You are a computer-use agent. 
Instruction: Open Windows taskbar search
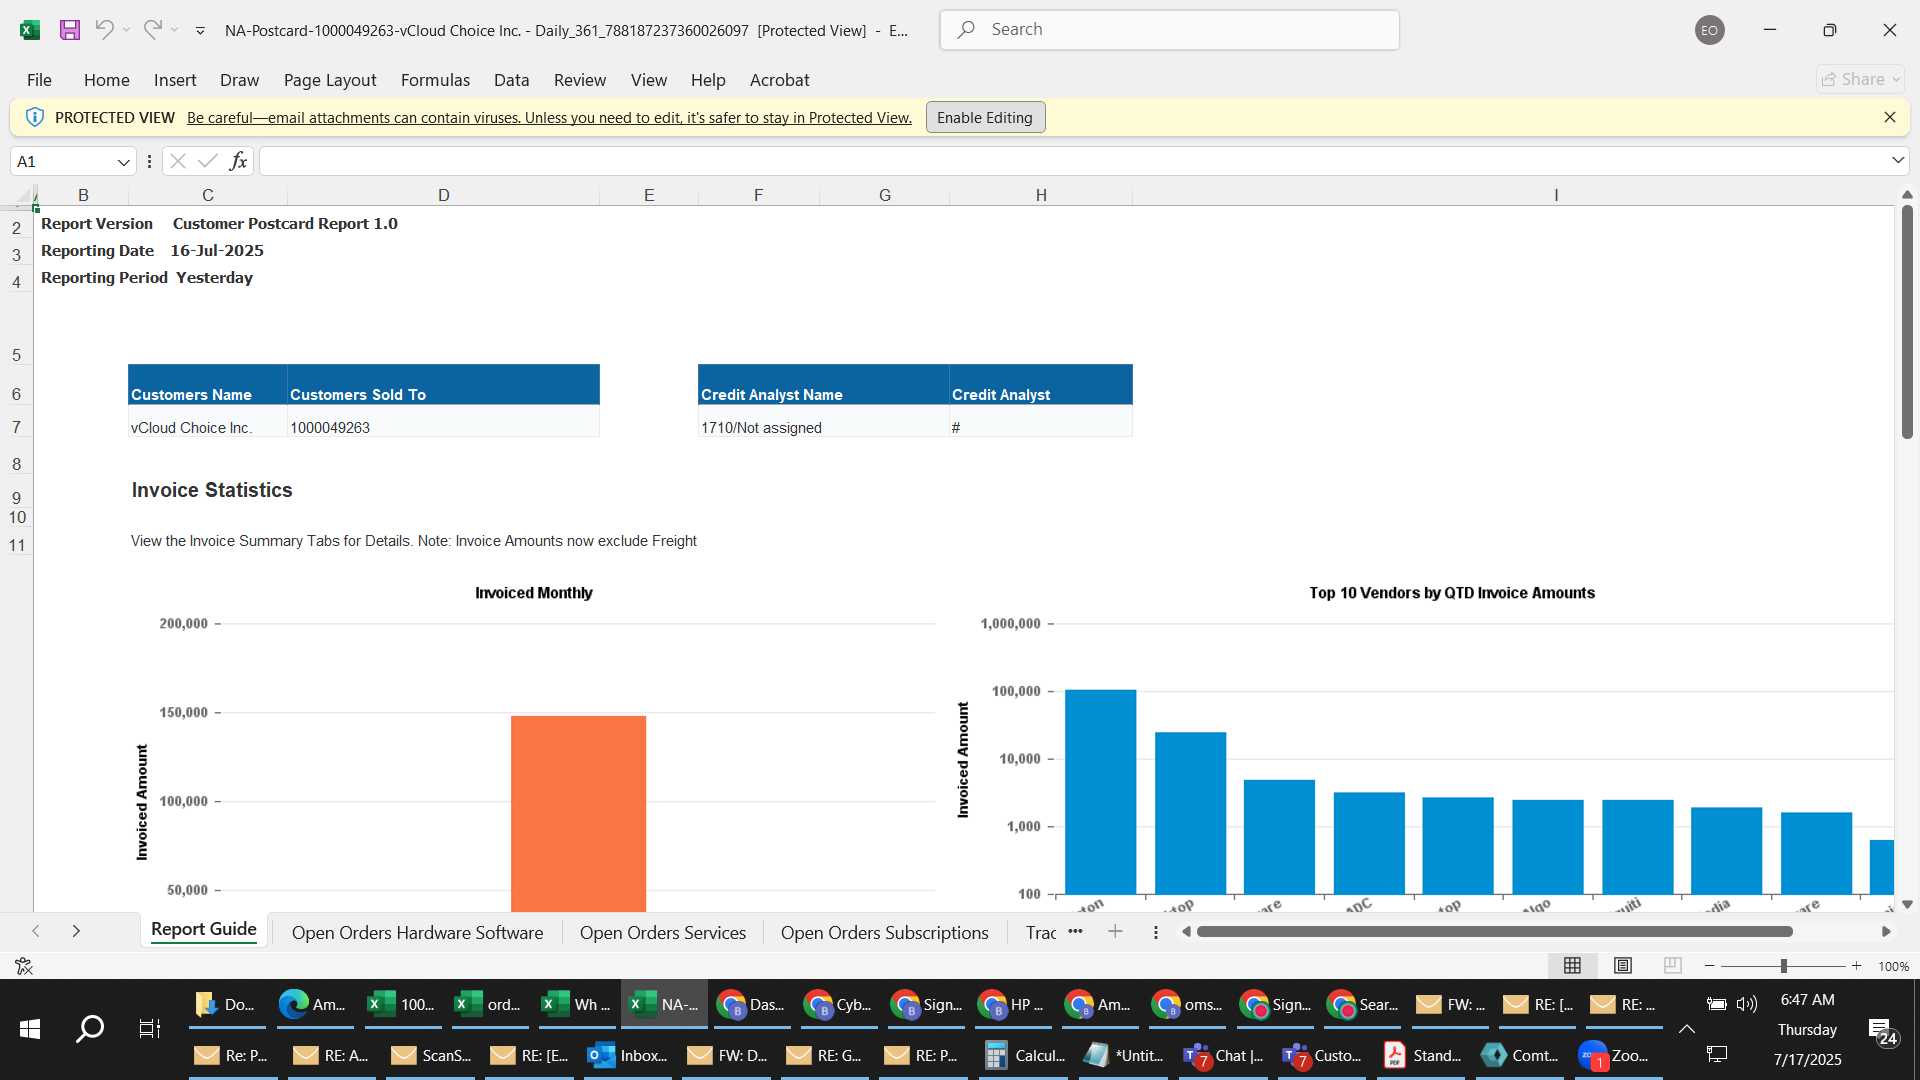click(90, 1028)
